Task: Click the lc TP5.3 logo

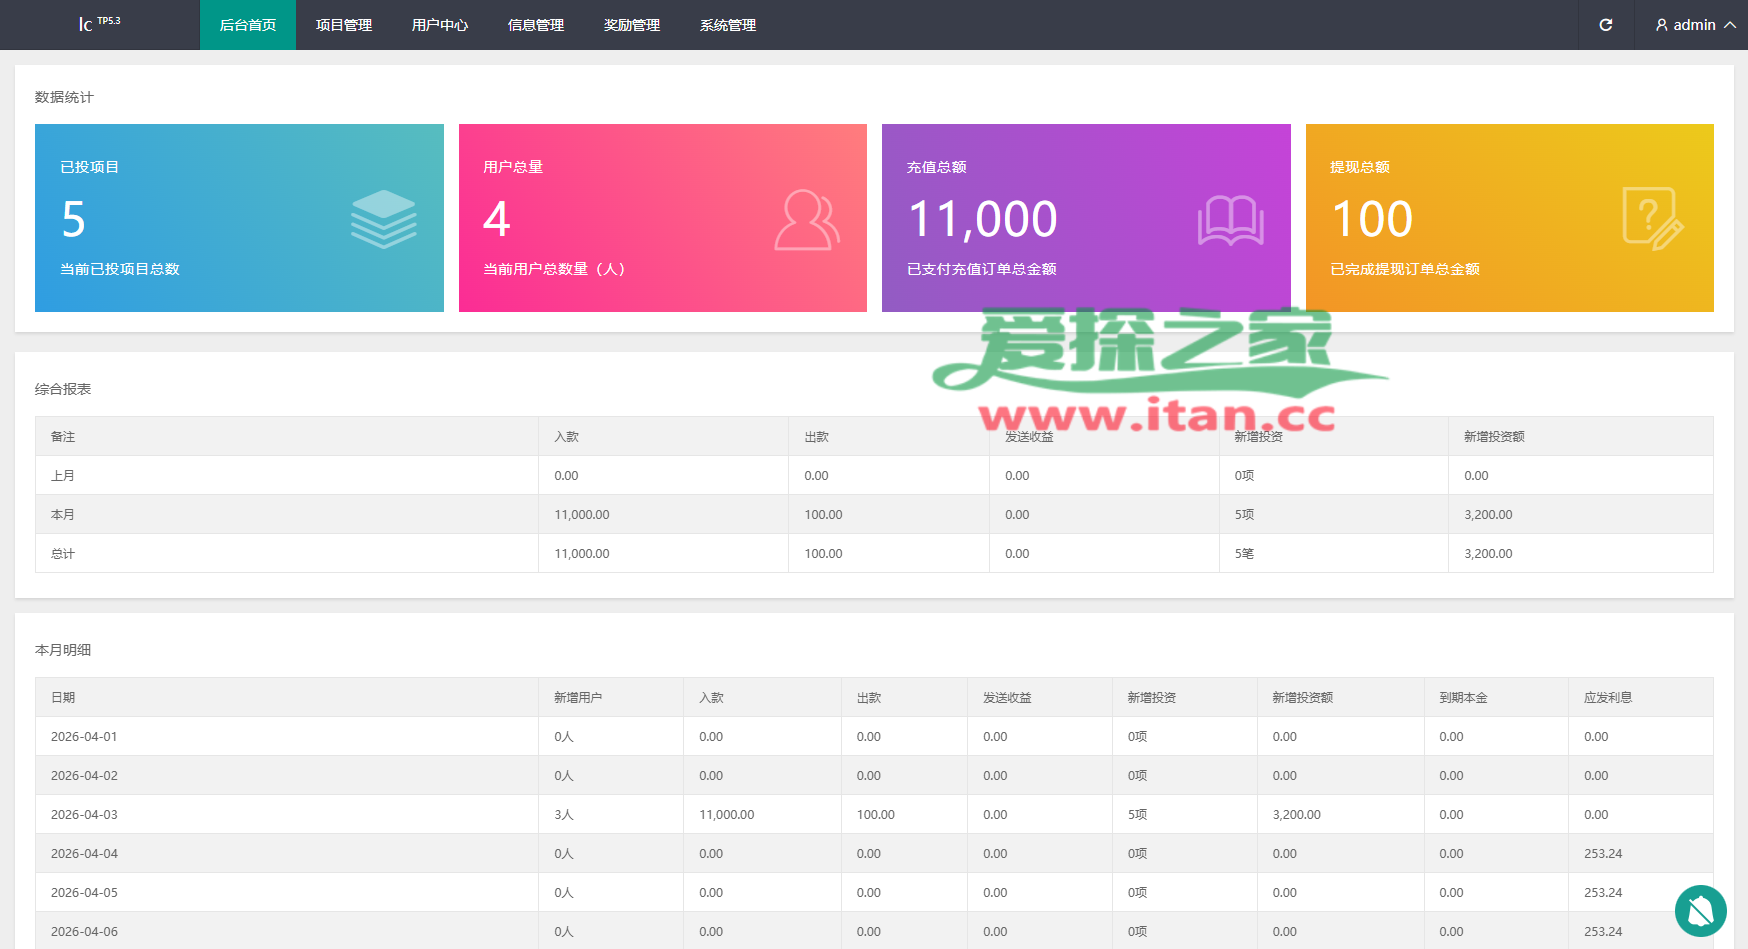Action: [x=99, y=23]
